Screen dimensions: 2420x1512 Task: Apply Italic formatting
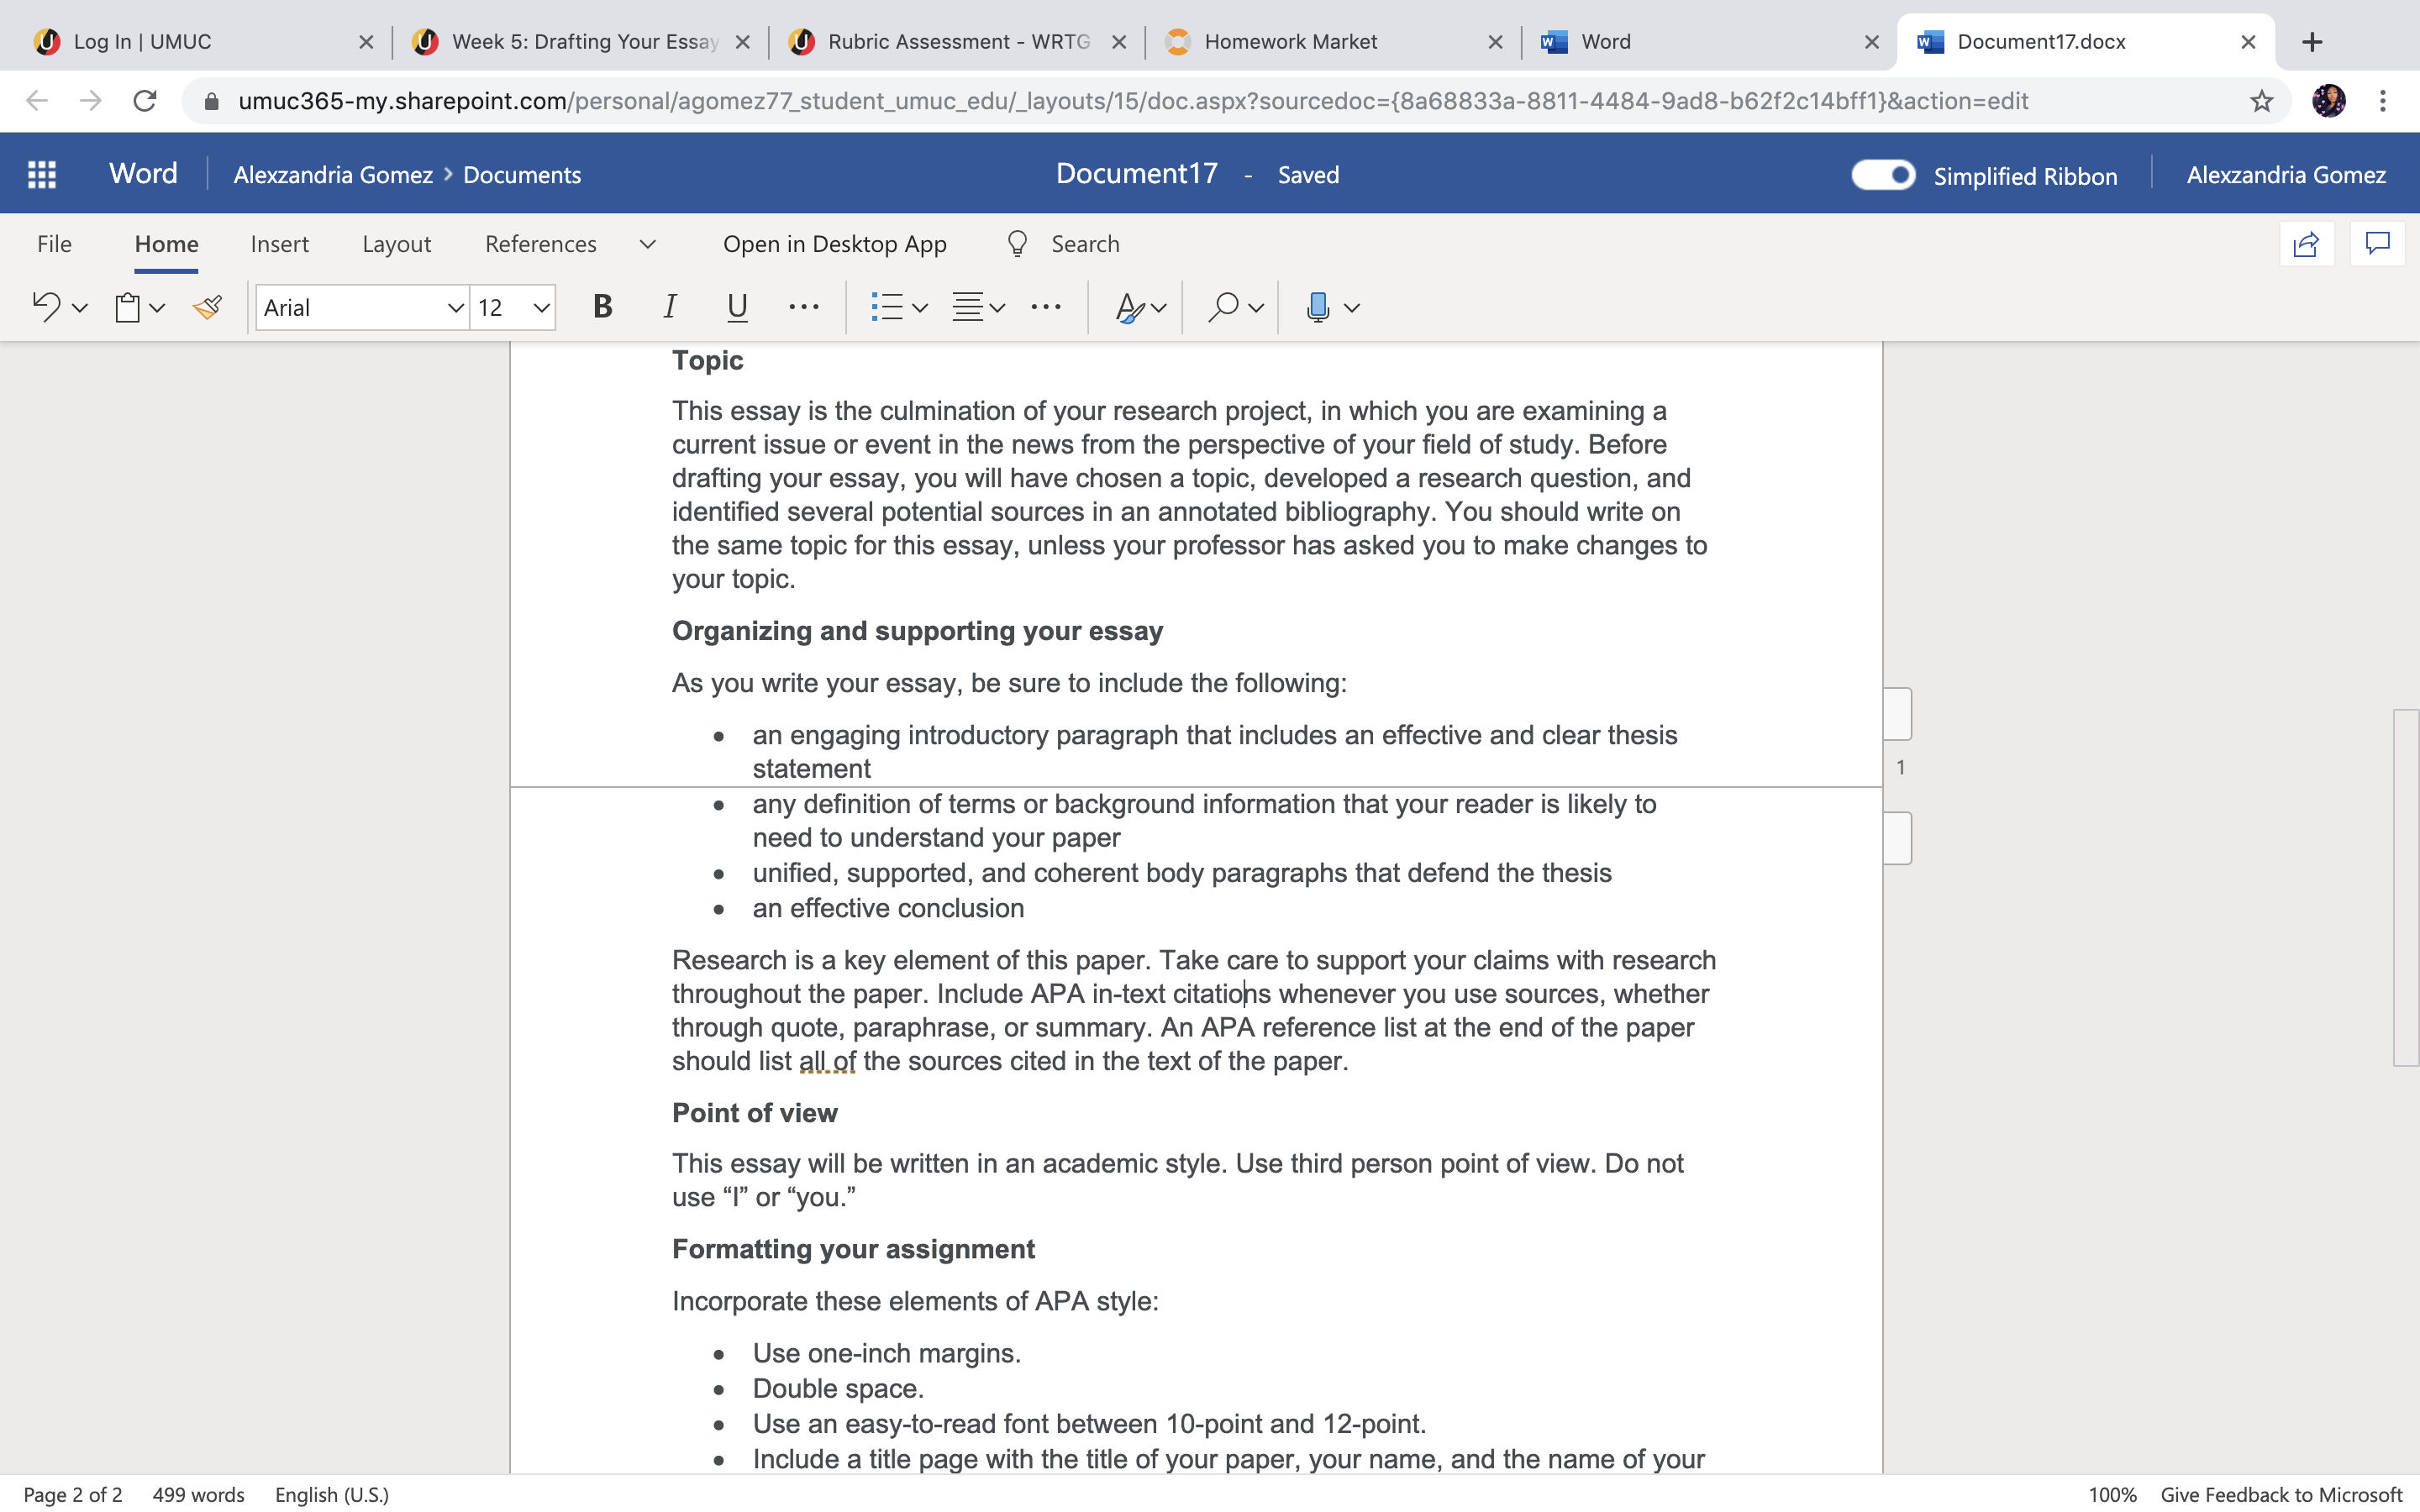pos(669,307)
